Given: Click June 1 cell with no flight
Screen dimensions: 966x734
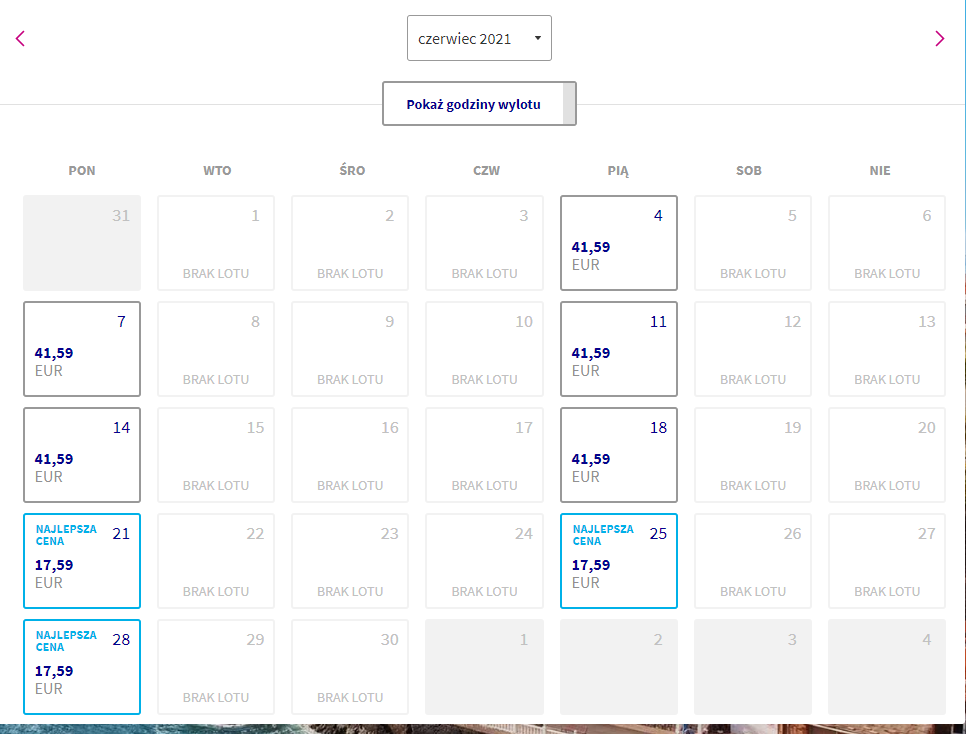Looking at the screenshot, I should pyautogui.click(x=216, y=243).
